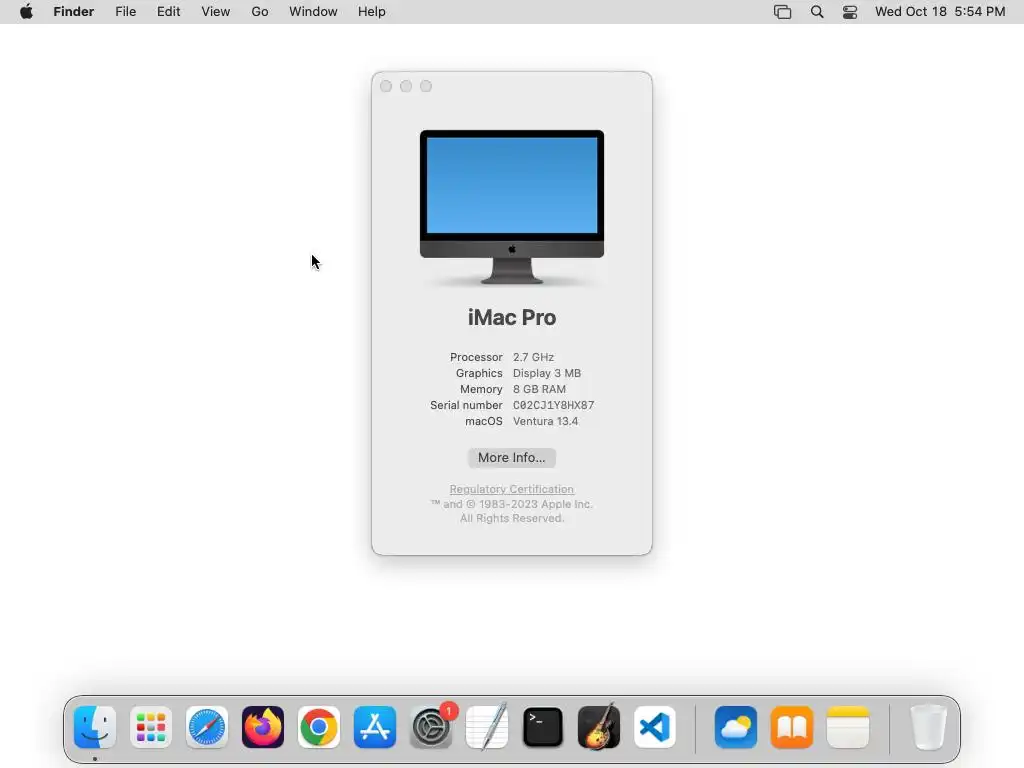Open Finder from the Dock

(x=95, y=727)
